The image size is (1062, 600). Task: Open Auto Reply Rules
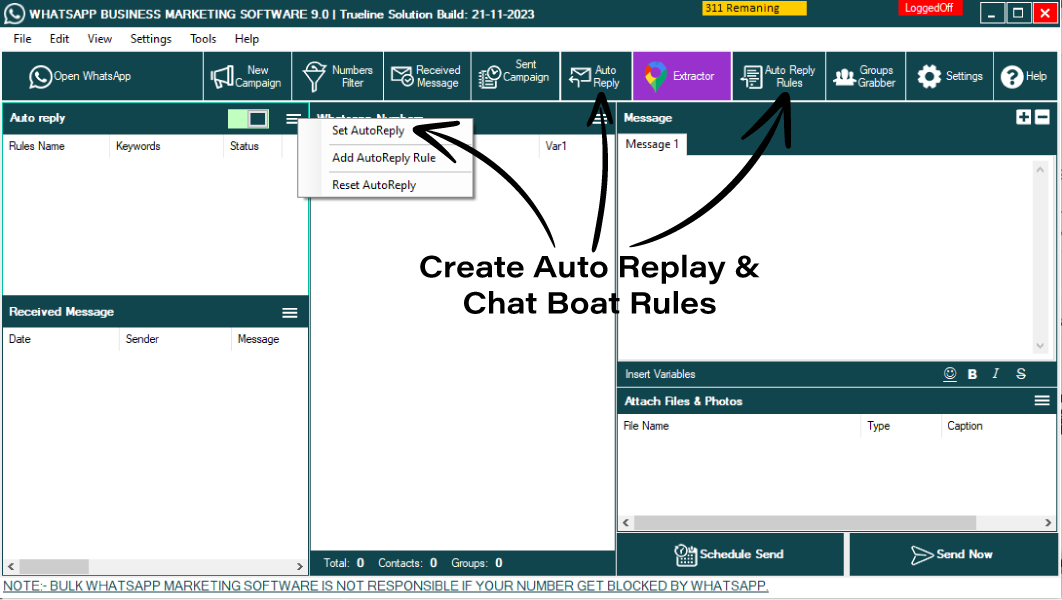[x=778, y=76]
